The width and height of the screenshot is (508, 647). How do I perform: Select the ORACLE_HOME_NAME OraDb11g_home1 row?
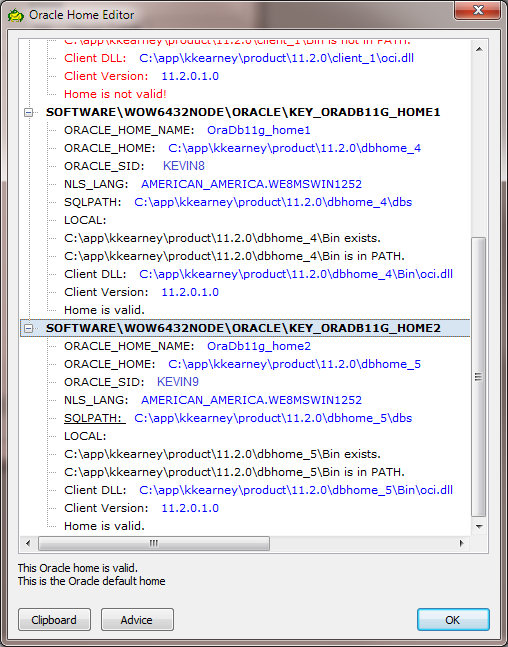[x=187, y=130]
